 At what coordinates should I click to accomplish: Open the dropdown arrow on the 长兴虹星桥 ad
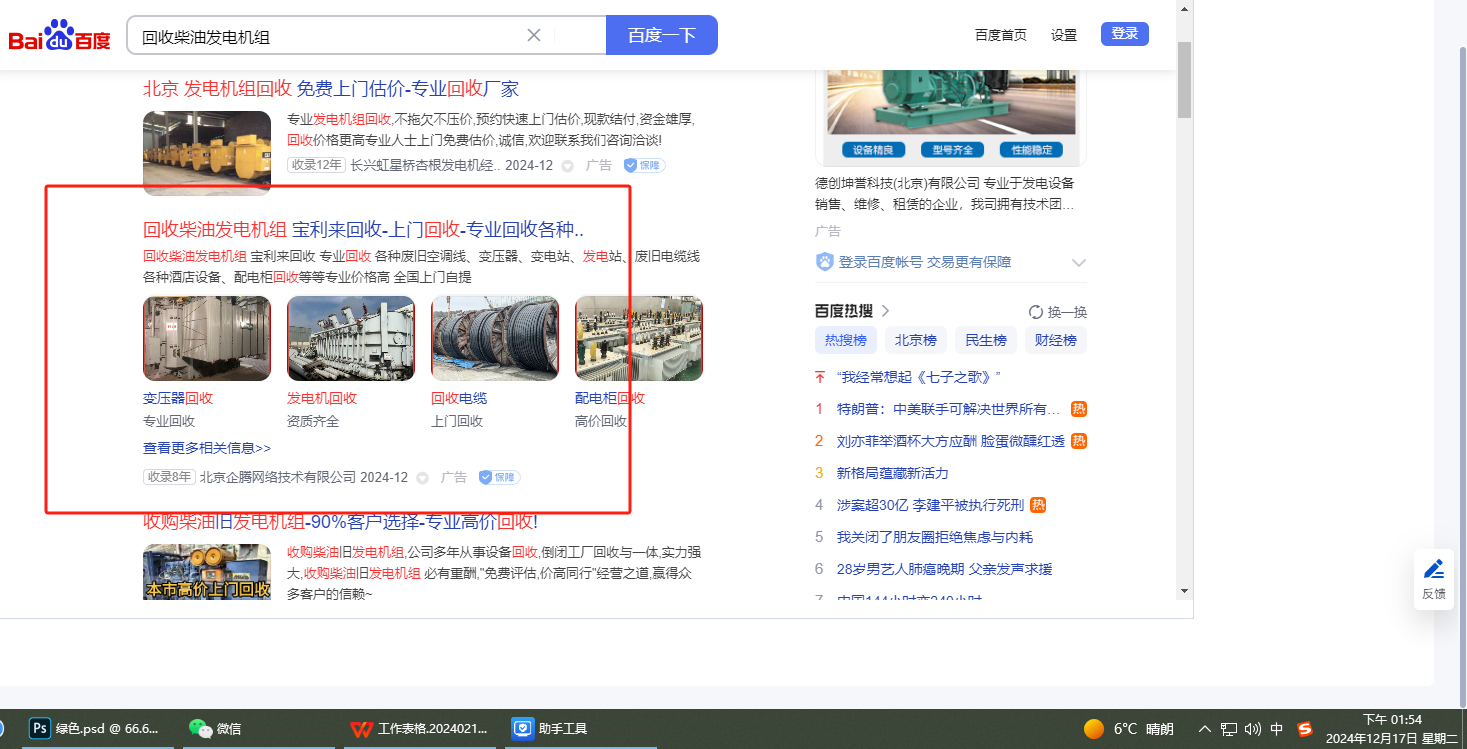tap(567, 166)
